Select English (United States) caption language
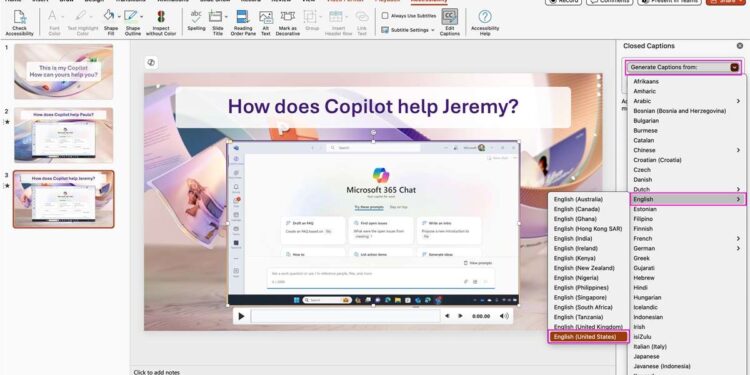750x375 pixels. click(x=588, y=337)
